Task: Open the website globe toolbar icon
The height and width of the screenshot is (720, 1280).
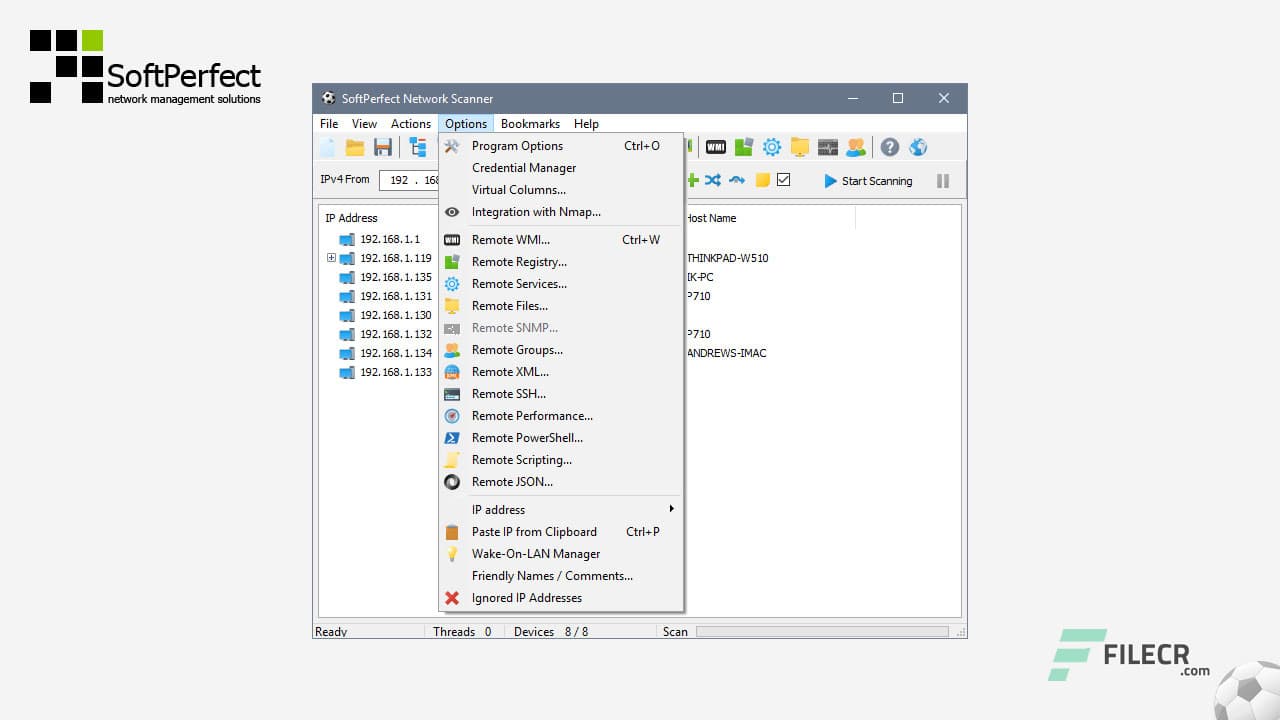Action: [x=918, y=147]
